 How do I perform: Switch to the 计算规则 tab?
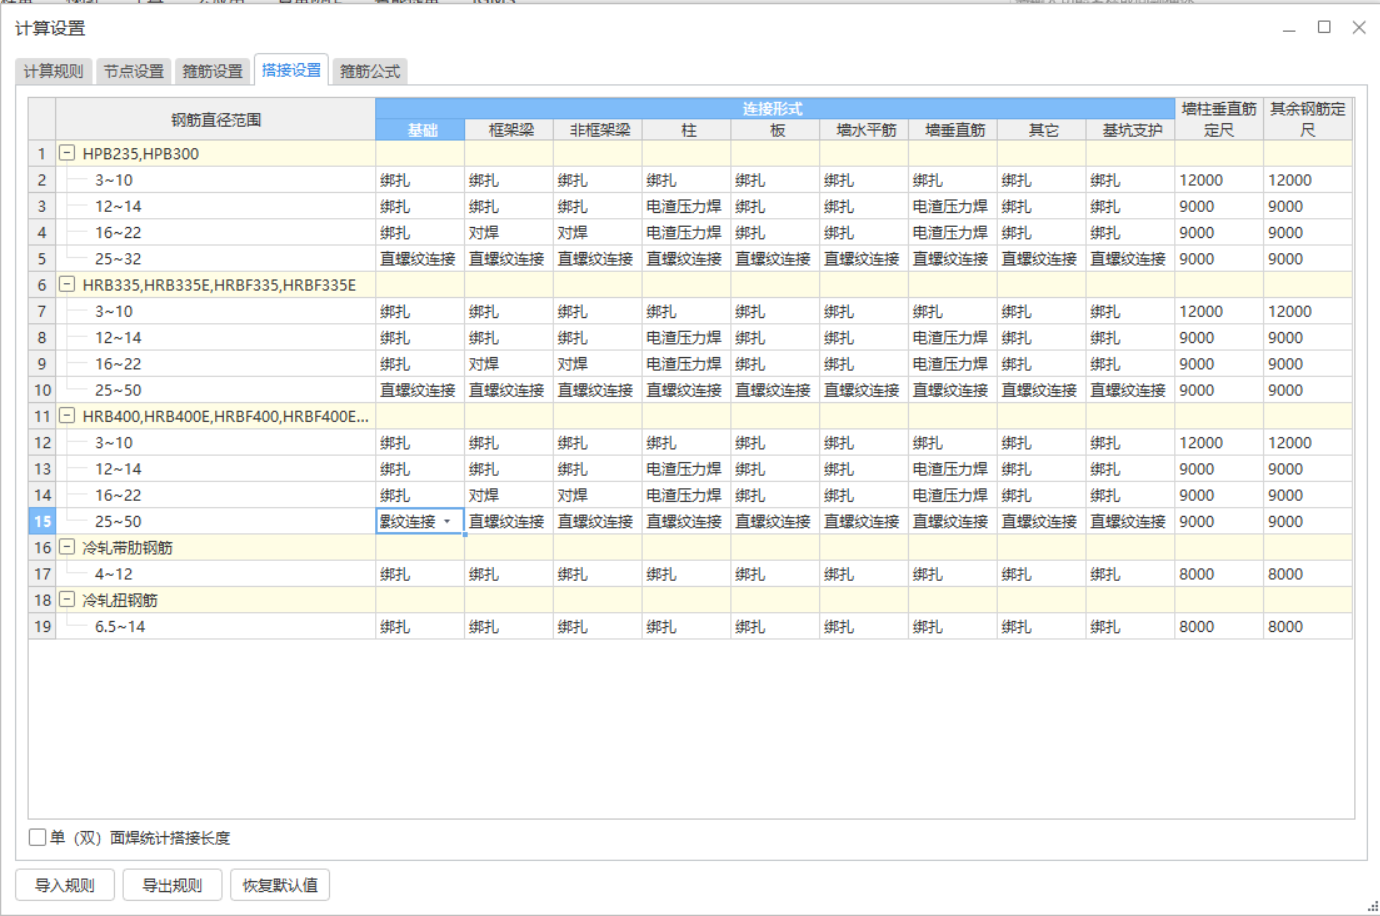(54, 71)
